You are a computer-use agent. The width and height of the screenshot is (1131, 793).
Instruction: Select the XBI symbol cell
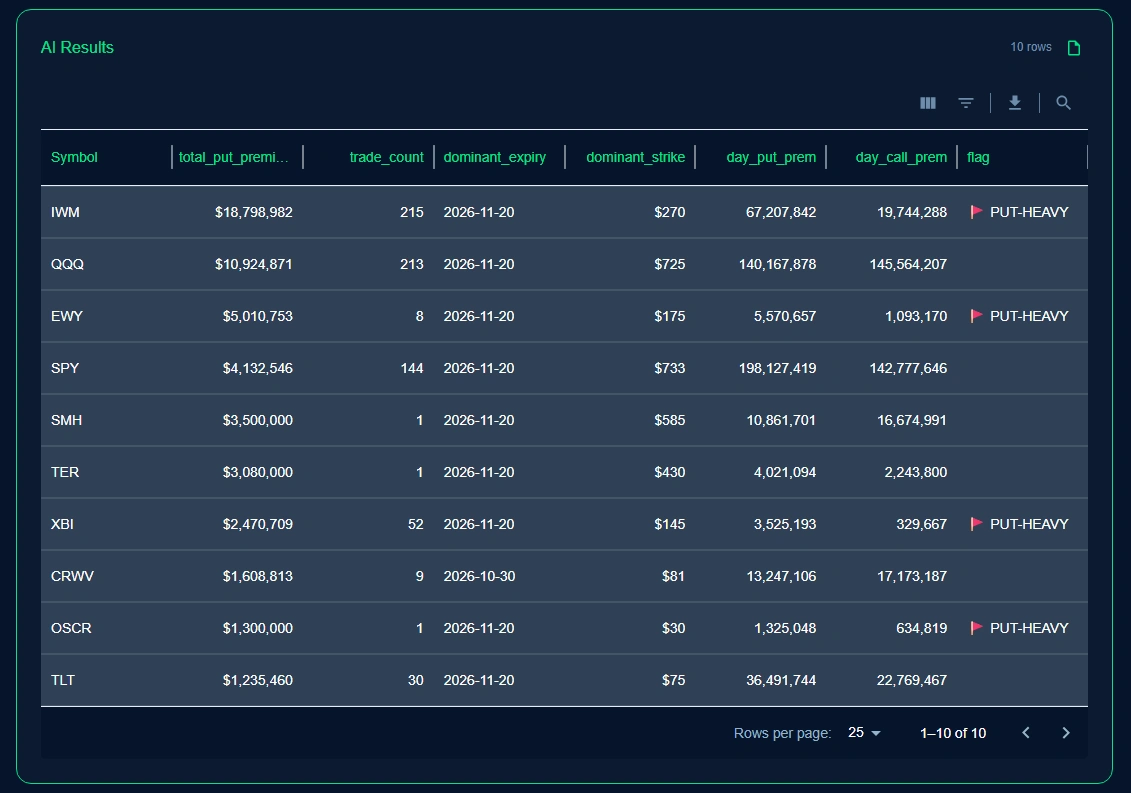coord(63,524)
